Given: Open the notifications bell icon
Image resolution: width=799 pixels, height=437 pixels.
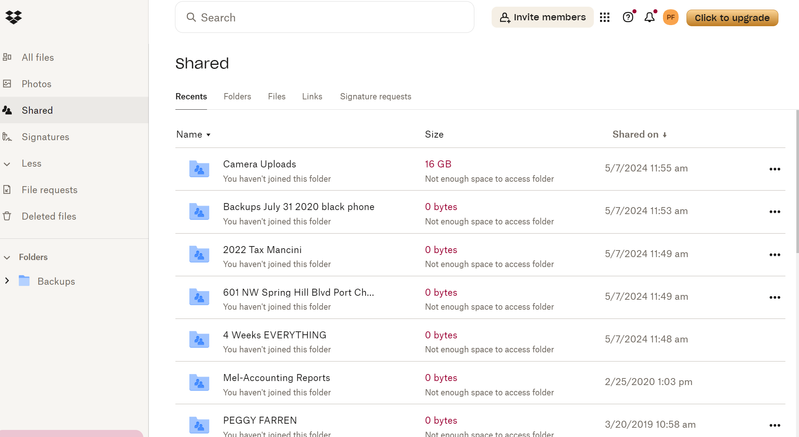Looking at the screenshot, I should [x=649, y=17].
